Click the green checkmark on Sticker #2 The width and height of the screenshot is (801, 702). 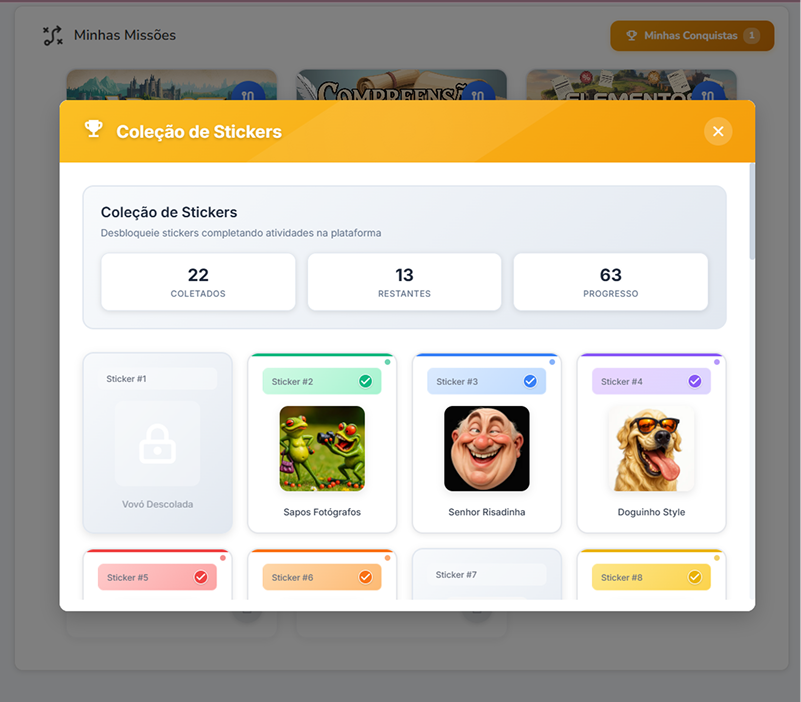(x=365, y=381)
